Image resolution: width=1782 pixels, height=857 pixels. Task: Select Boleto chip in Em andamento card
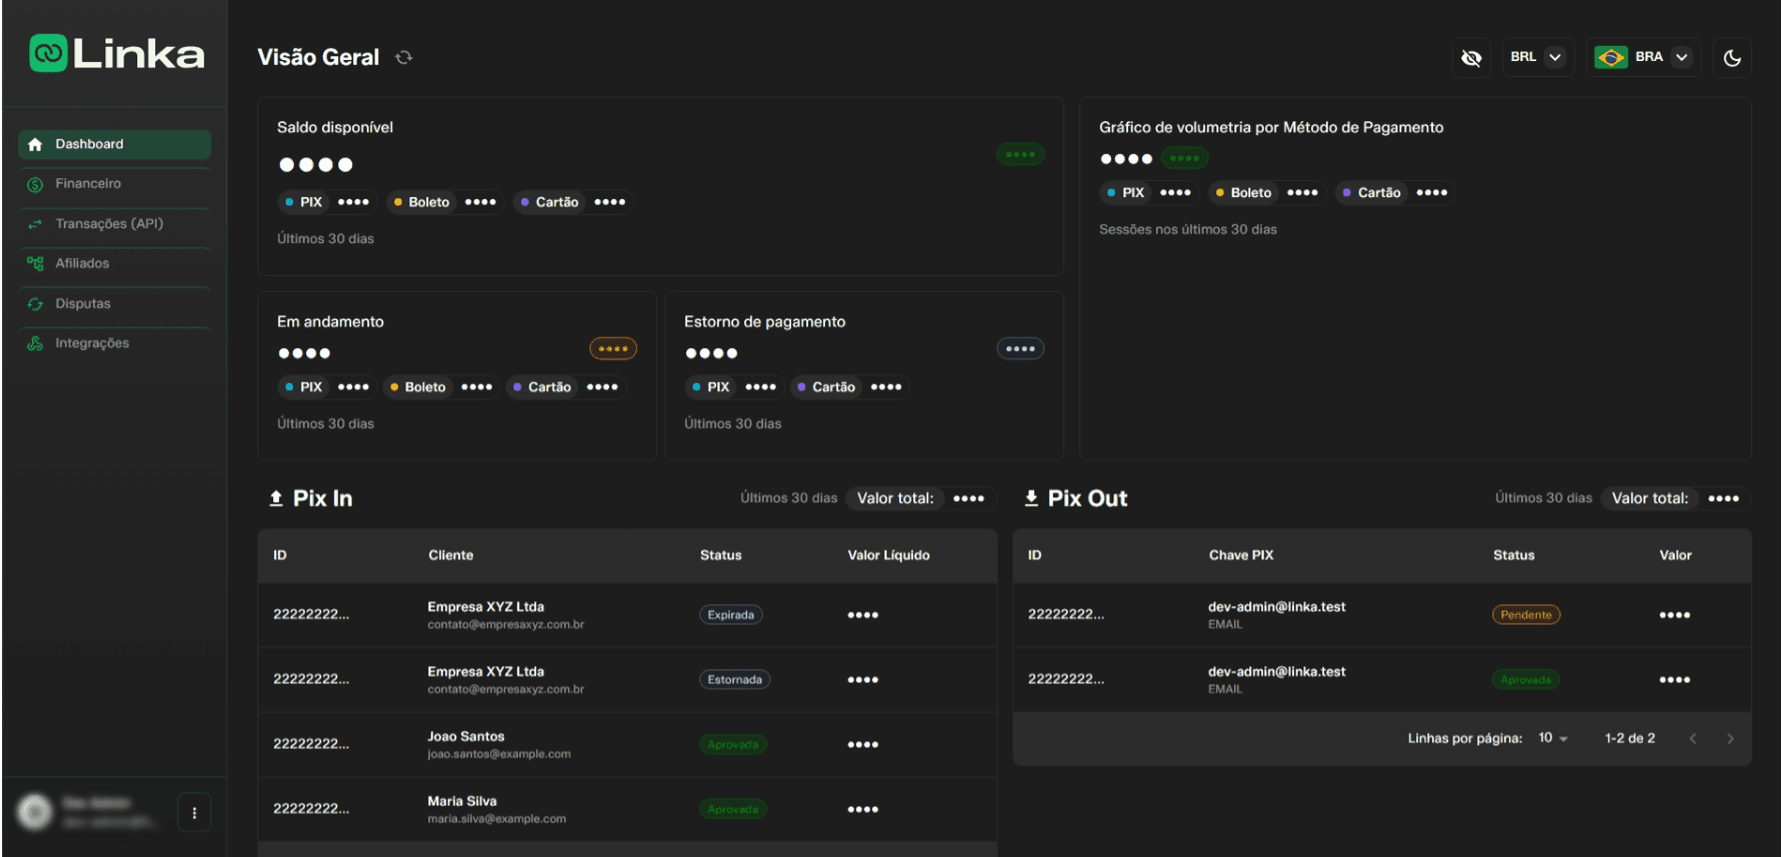pos(441,387)
